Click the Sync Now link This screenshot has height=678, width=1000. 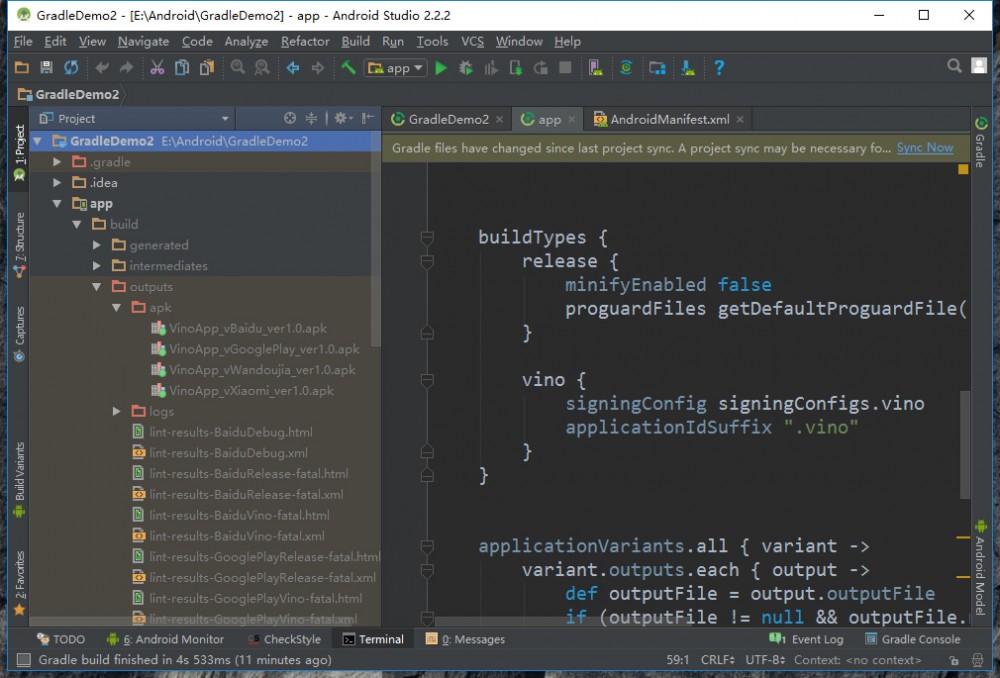pos(924,147)
